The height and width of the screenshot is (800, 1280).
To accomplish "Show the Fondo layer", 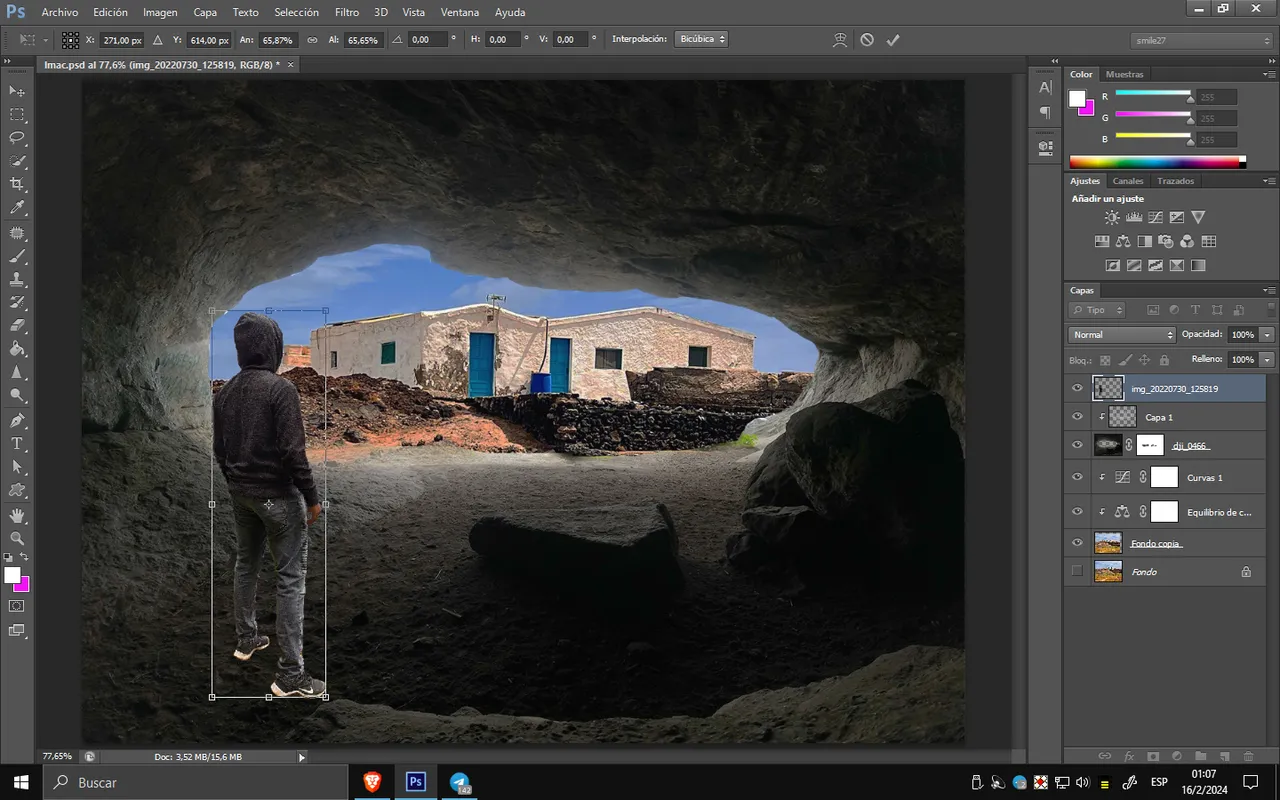I will (1077, 571).
